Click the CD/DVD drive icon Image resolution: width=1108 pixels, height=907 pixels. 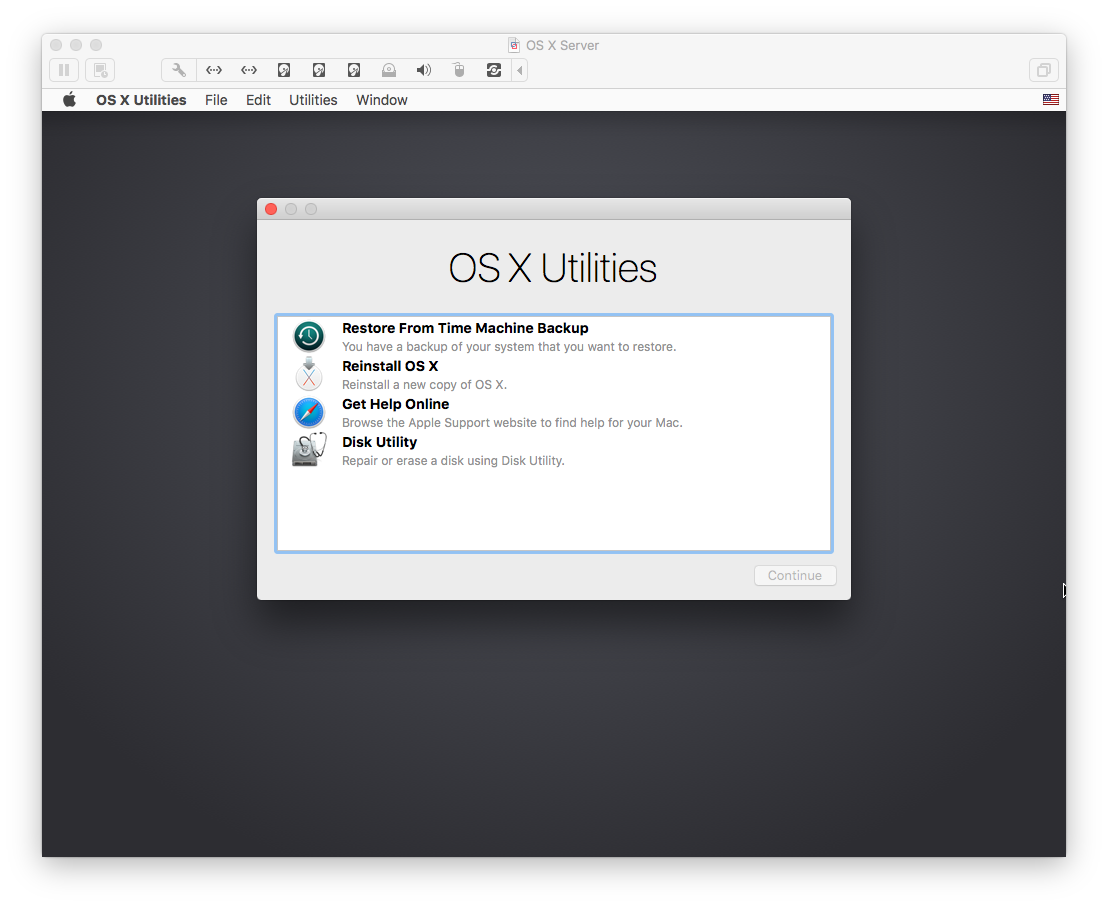click(389, 70)
